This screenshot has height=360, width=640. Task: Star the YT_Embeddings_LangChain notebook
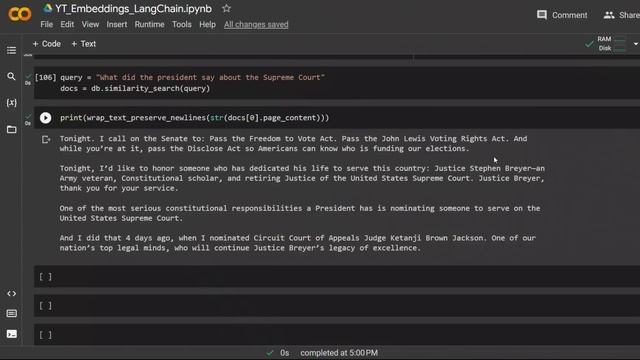click(x=227, y=8)
